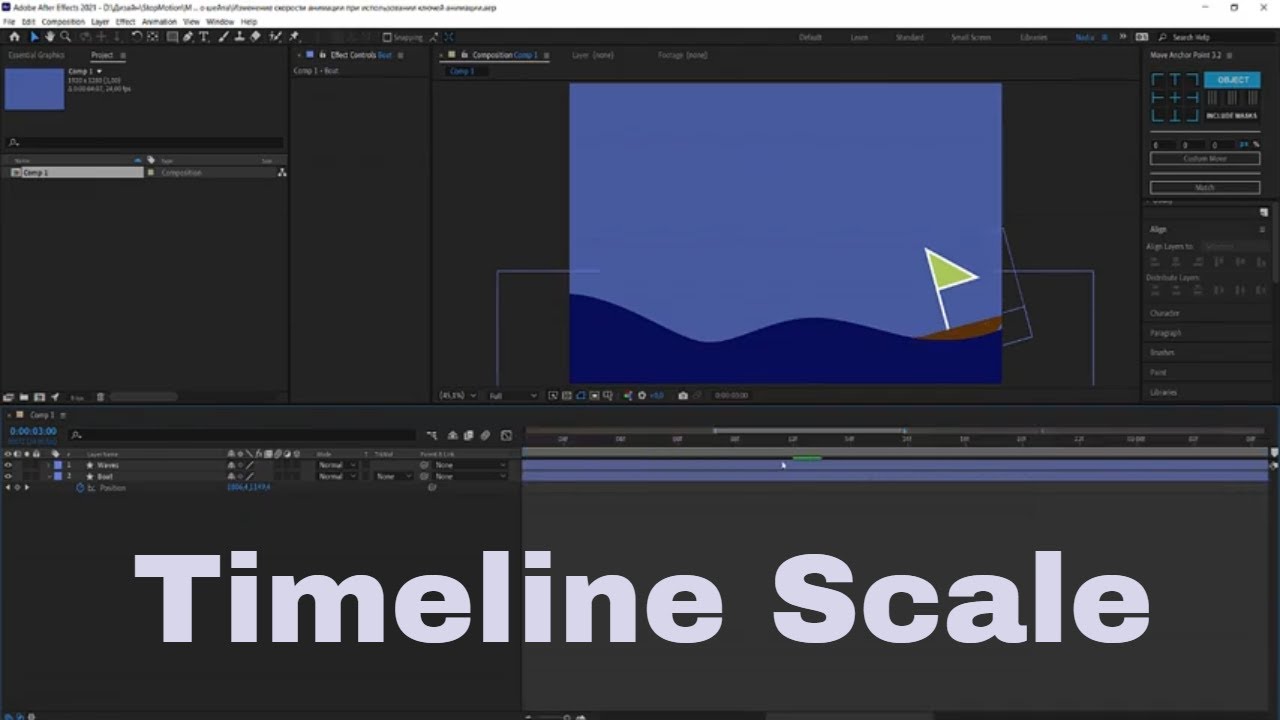
Task: Expand the Character panel
Action: coord(1166,313)
